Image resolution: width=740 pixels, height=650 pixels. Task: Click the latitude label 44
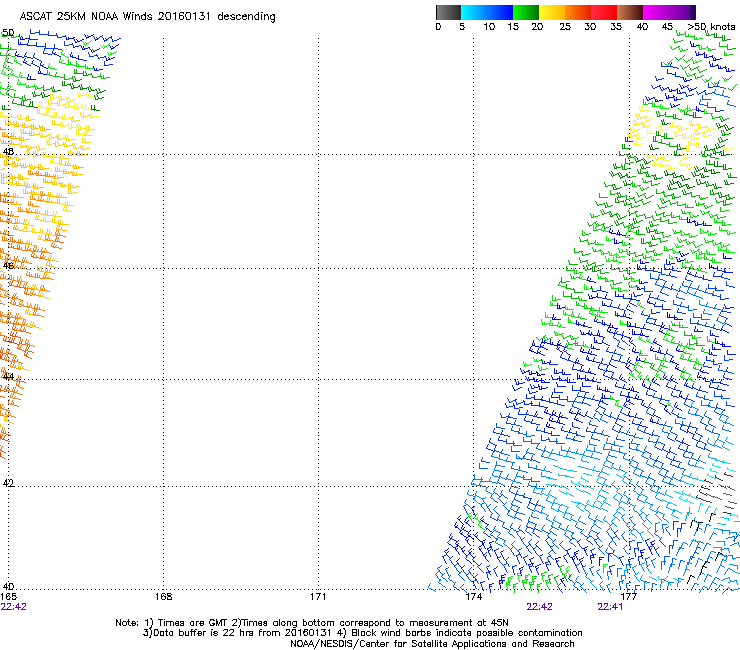(x=8, y=377)
